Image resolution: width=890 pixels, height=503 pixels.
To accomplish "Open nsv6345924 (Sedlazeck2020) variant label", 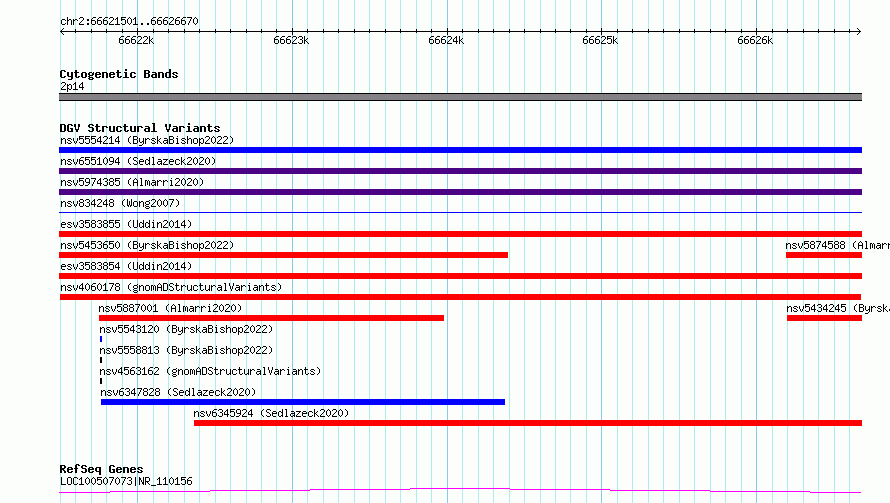I will (271, 413).
